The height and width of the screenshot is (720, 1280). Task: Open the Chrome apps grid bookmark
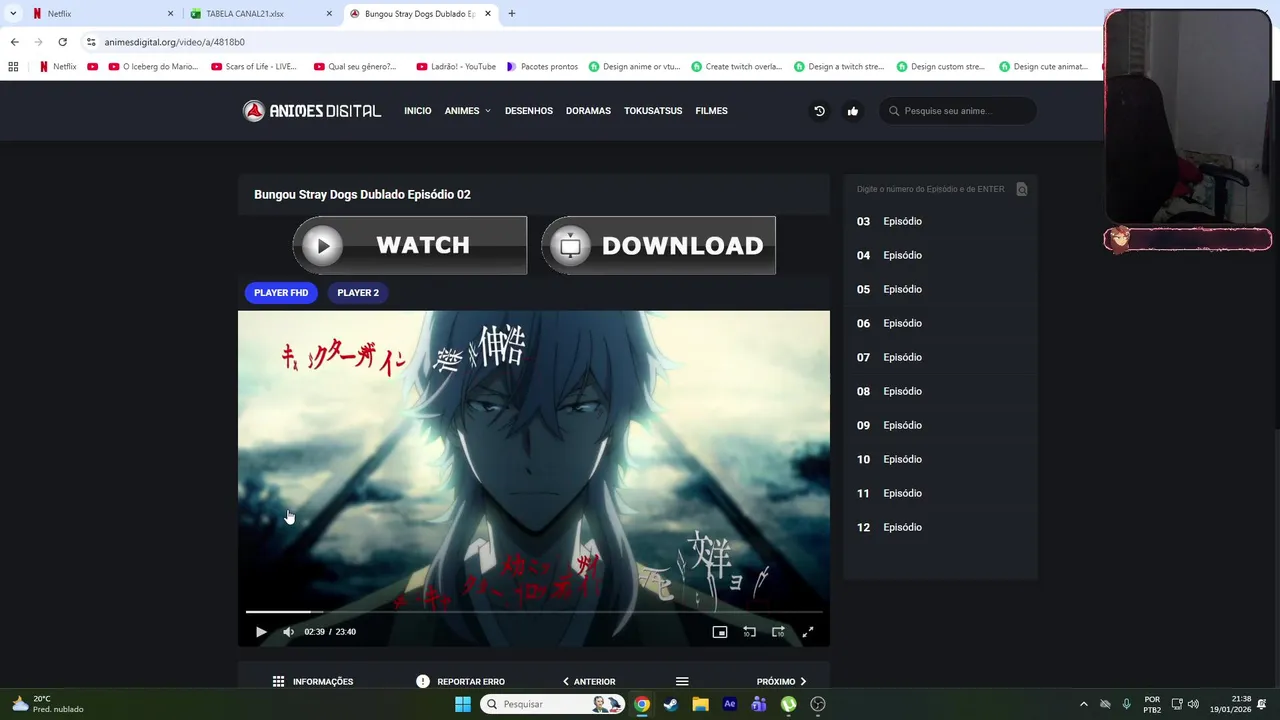point(13,67)
